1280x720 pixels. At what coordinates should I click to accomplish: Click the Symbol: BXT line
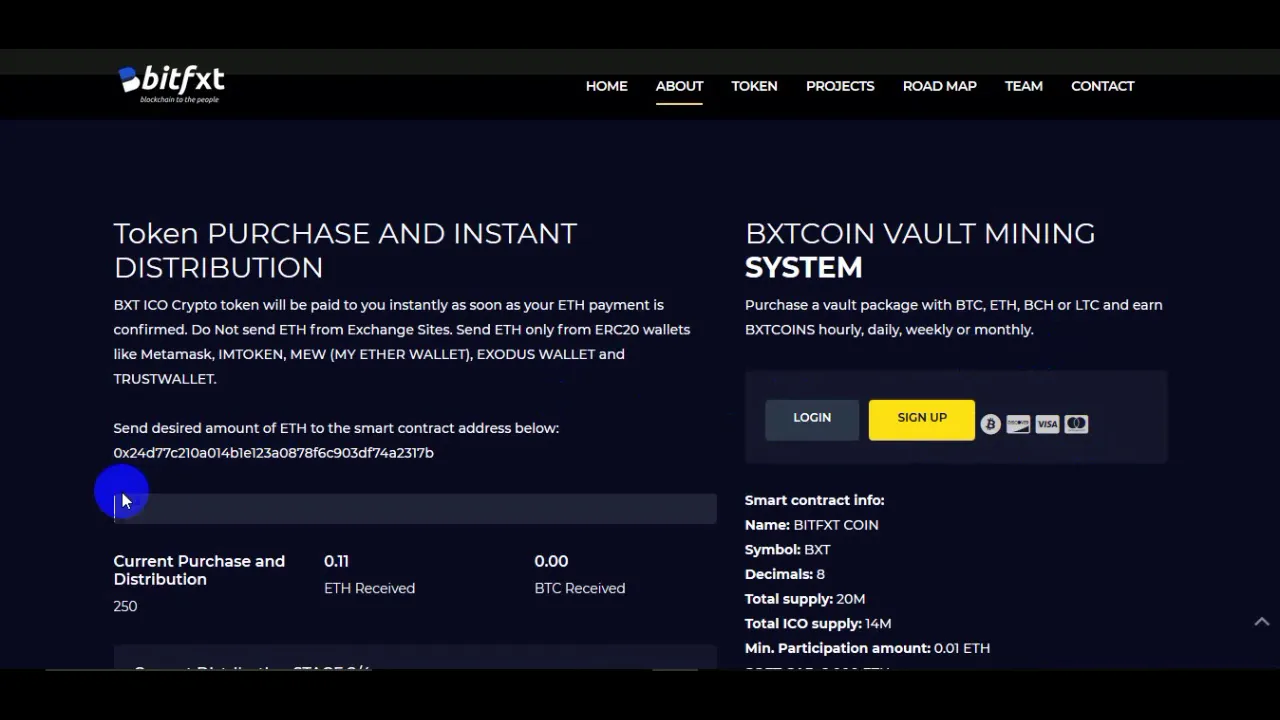coord(788,549)
